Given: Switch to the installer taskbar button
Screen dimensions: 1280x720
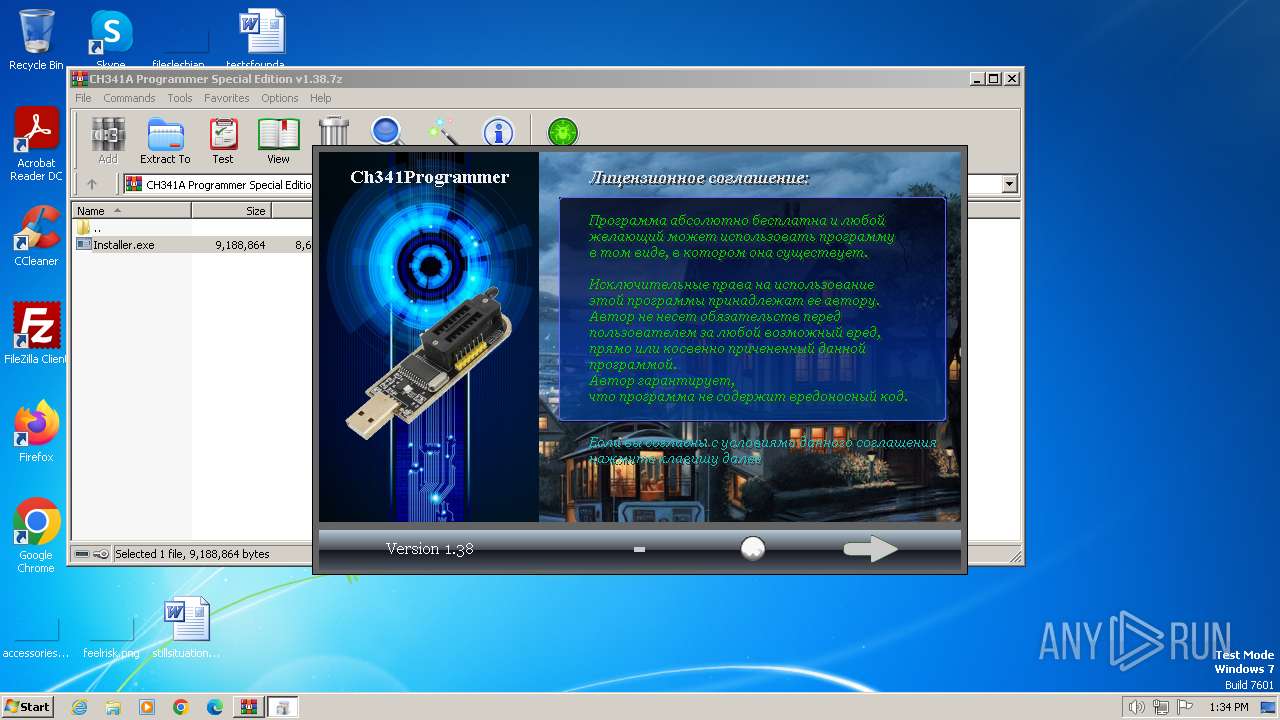Looking at the screenshot, I should point(282,707).
